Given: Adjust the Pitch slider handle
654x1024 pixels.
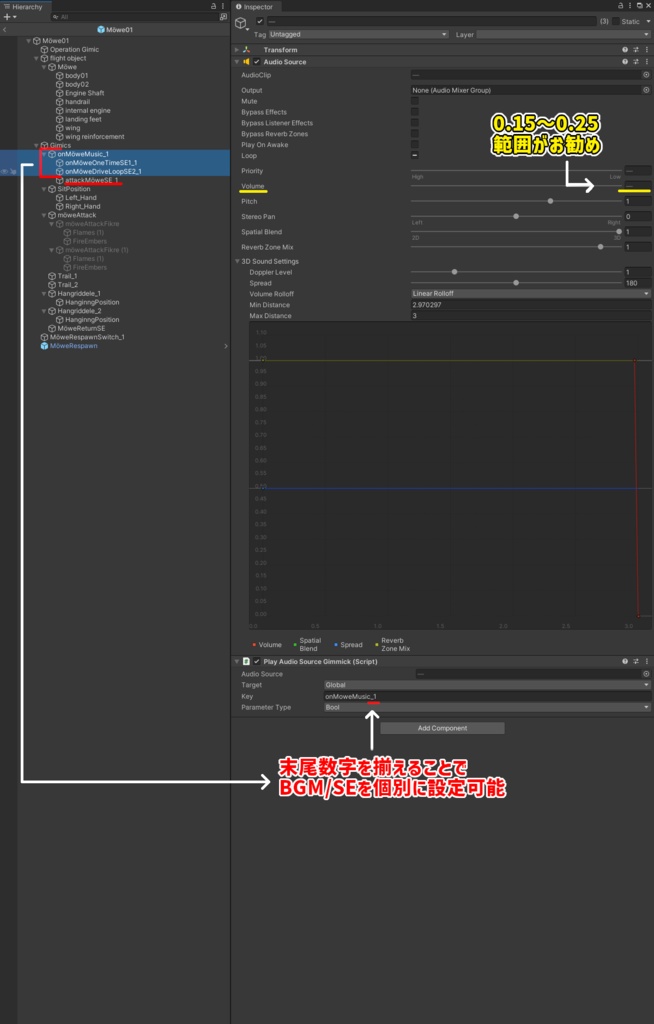Looking at the screenshot, I should [550, 201].
